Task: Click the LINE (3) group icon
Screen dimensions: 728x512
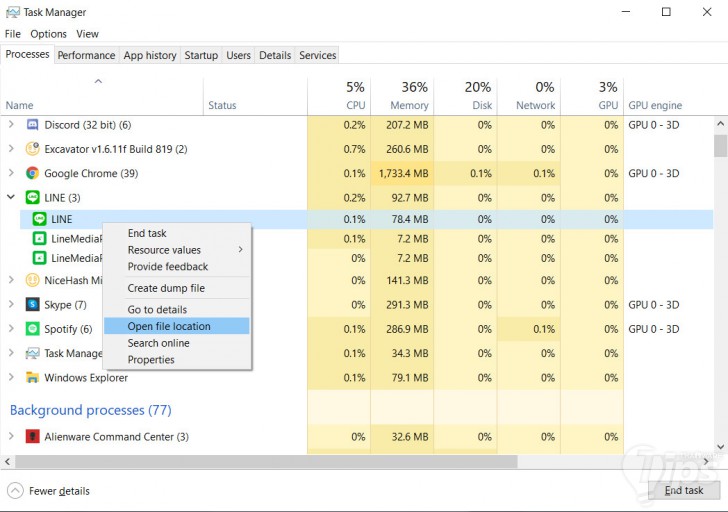Action: tap(32, 197)
